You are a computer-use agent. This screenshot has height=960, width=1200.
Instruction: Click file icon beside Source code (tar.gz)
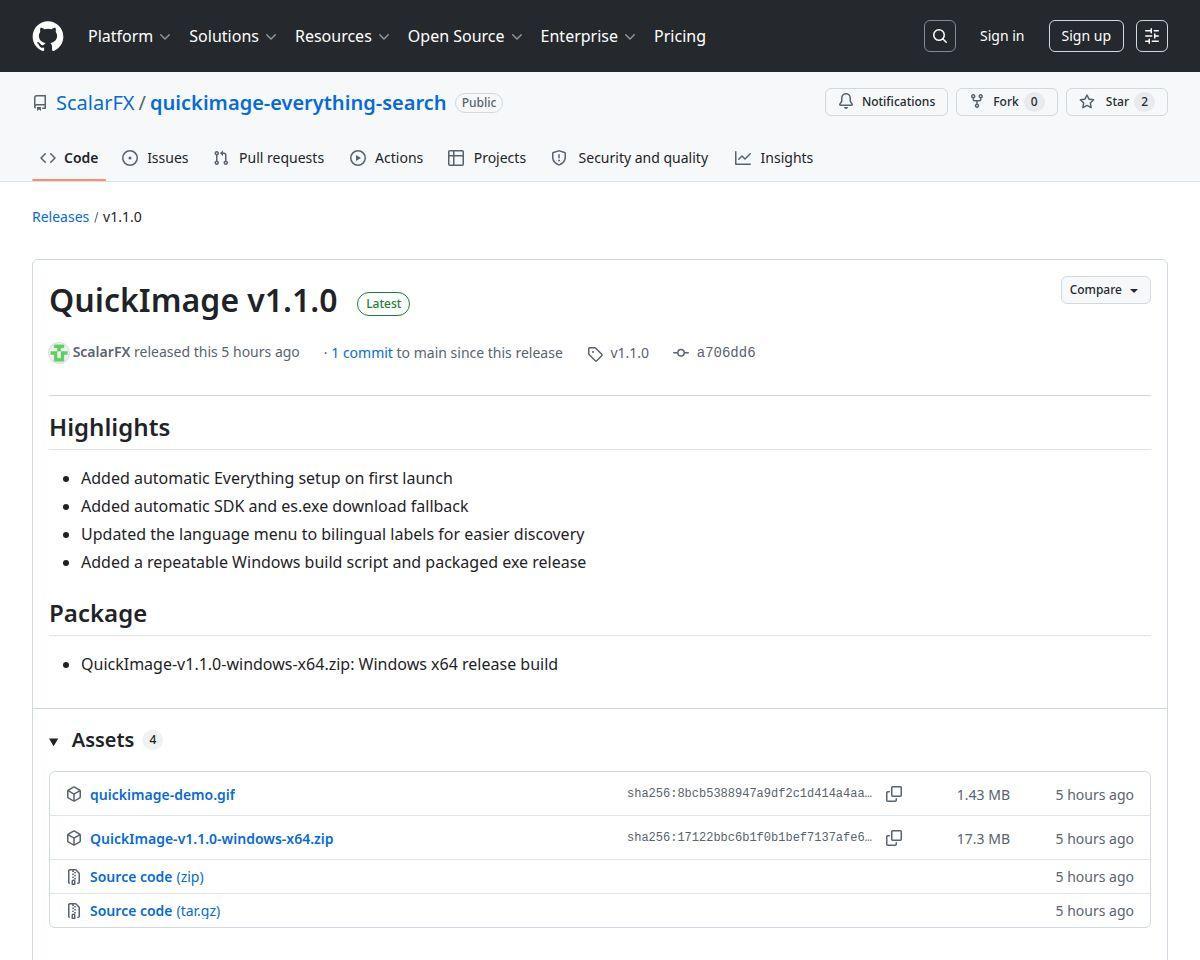(74, 911)
